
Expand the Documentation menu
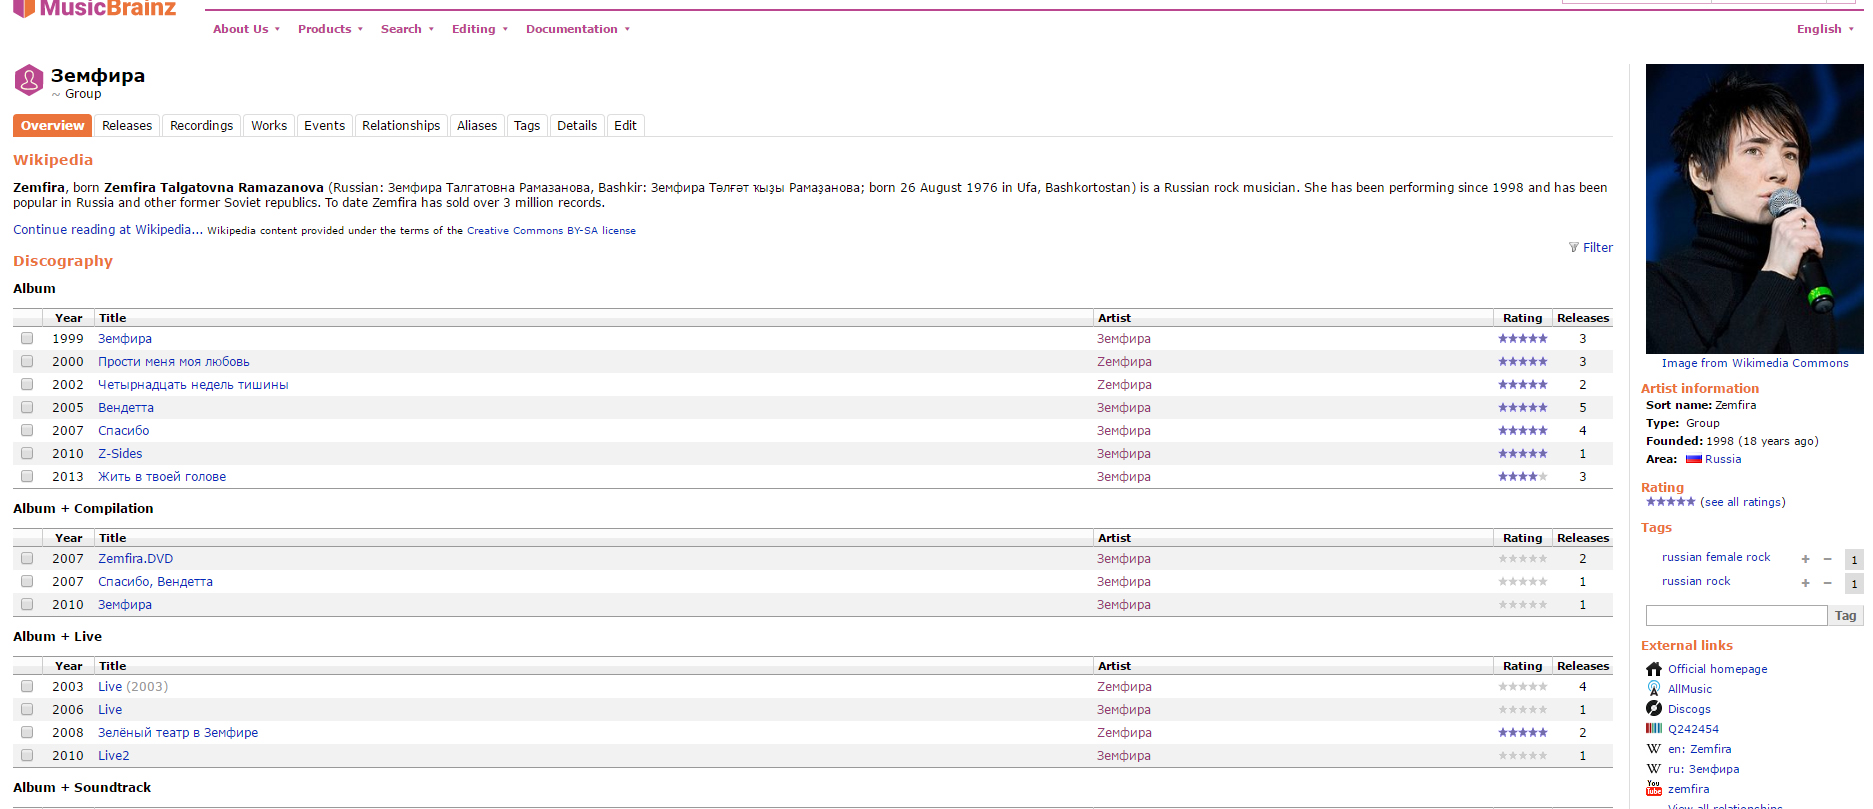pyautogui.click(x=578, y=29)
